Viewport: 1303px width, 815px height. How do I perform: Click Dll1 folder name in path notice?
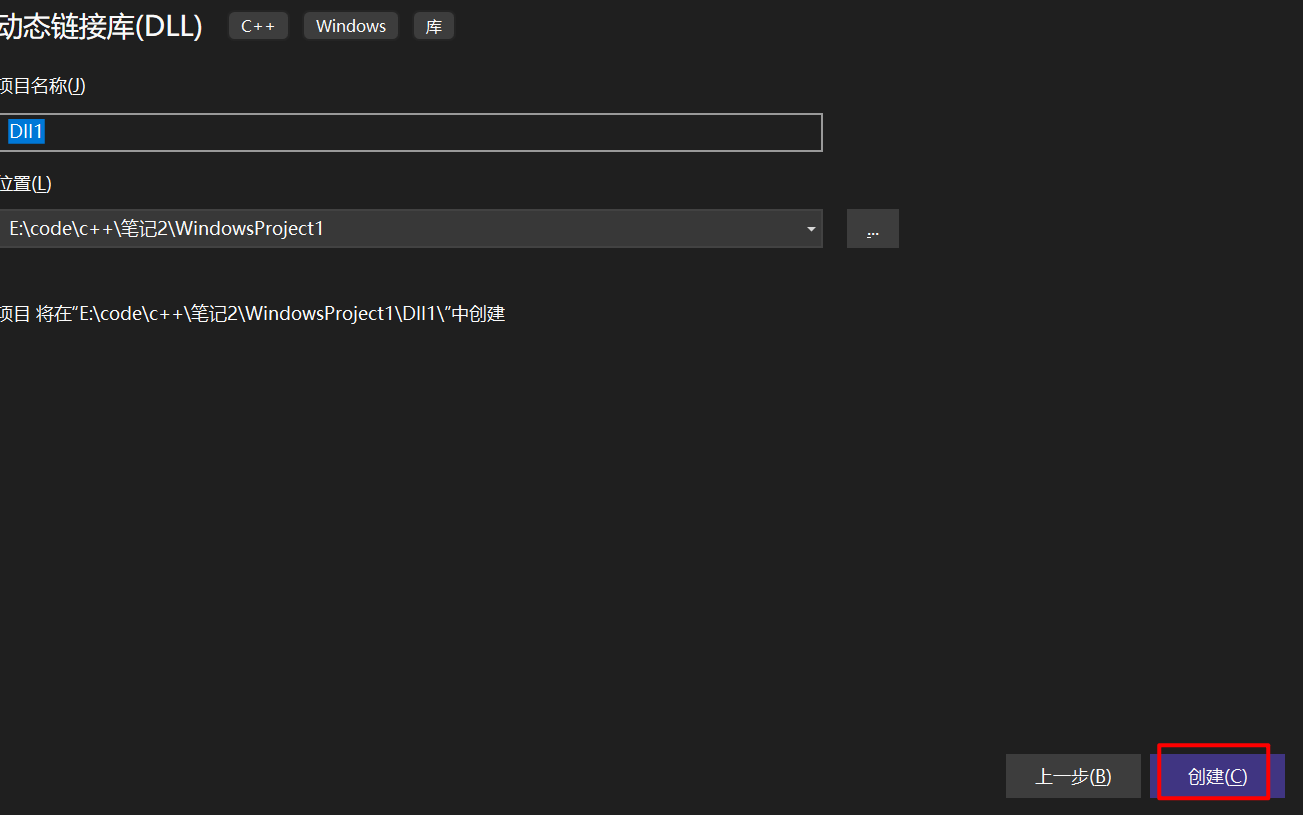click(416, 314)
